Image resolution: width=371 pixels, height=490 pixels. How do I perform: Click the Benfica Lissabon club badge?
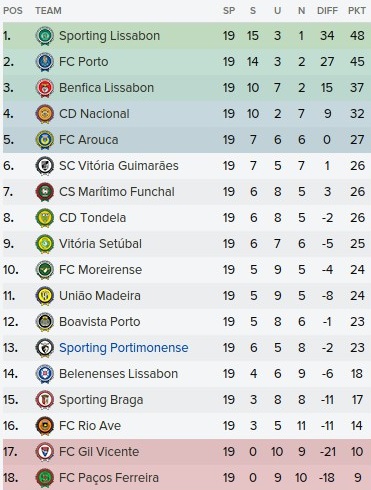point(45,88)
